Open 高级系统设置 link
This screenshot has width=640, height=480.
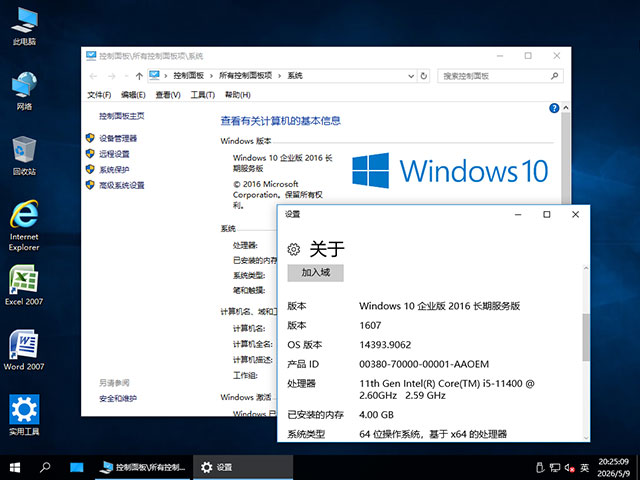pos(122,185)
